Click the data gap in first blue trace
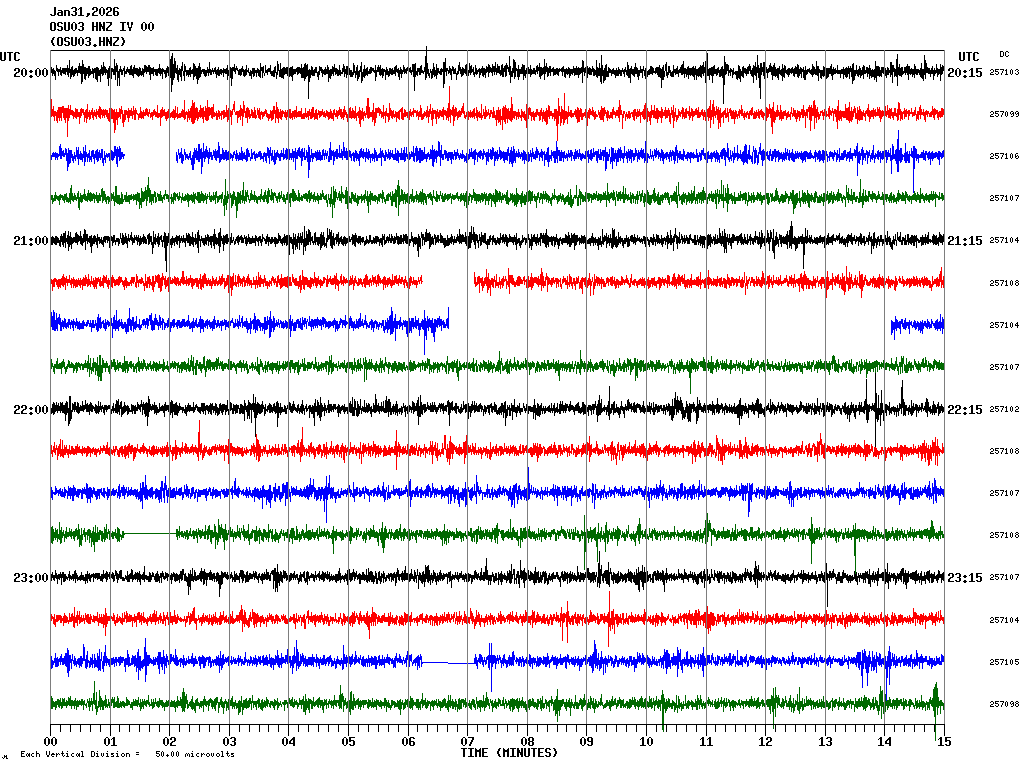Viewport: 1024px width, 768px height. pos(150,156)
